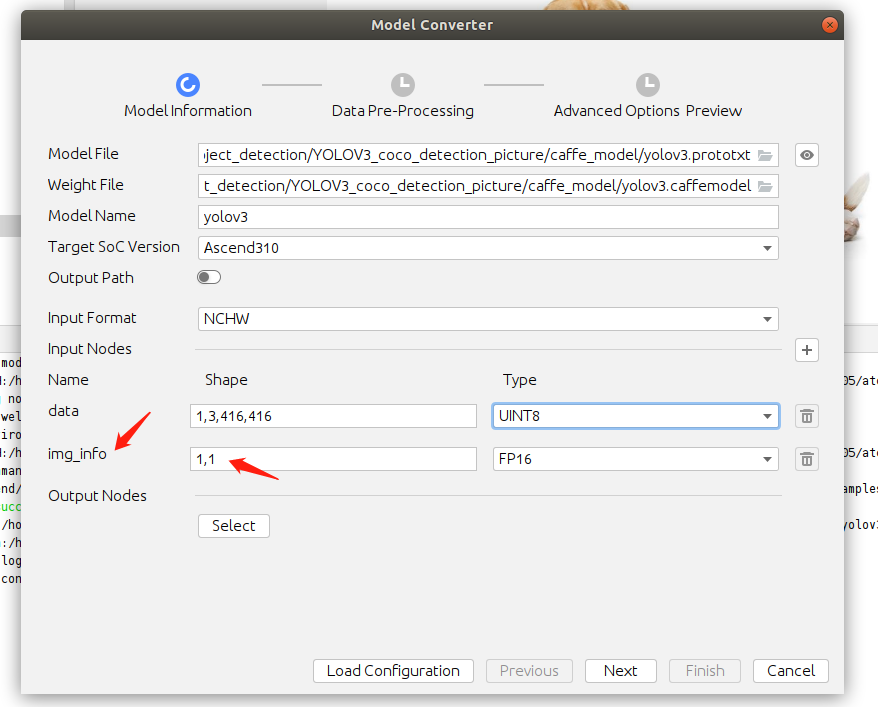Open the Target SoC Version dropdown
The image size is (878, 707).
pos(489,248)
